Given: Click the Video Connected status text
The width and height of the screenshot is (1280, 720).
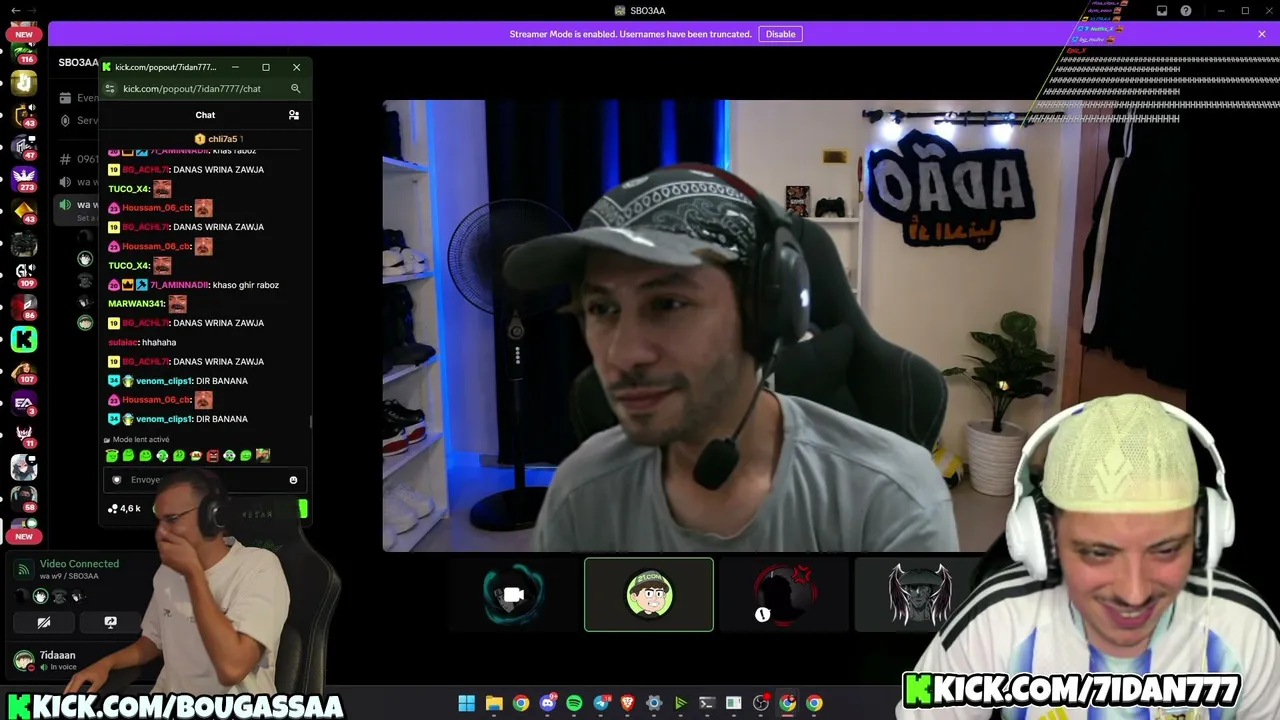Looking at the screenshot, I should (x=79, y=564).
